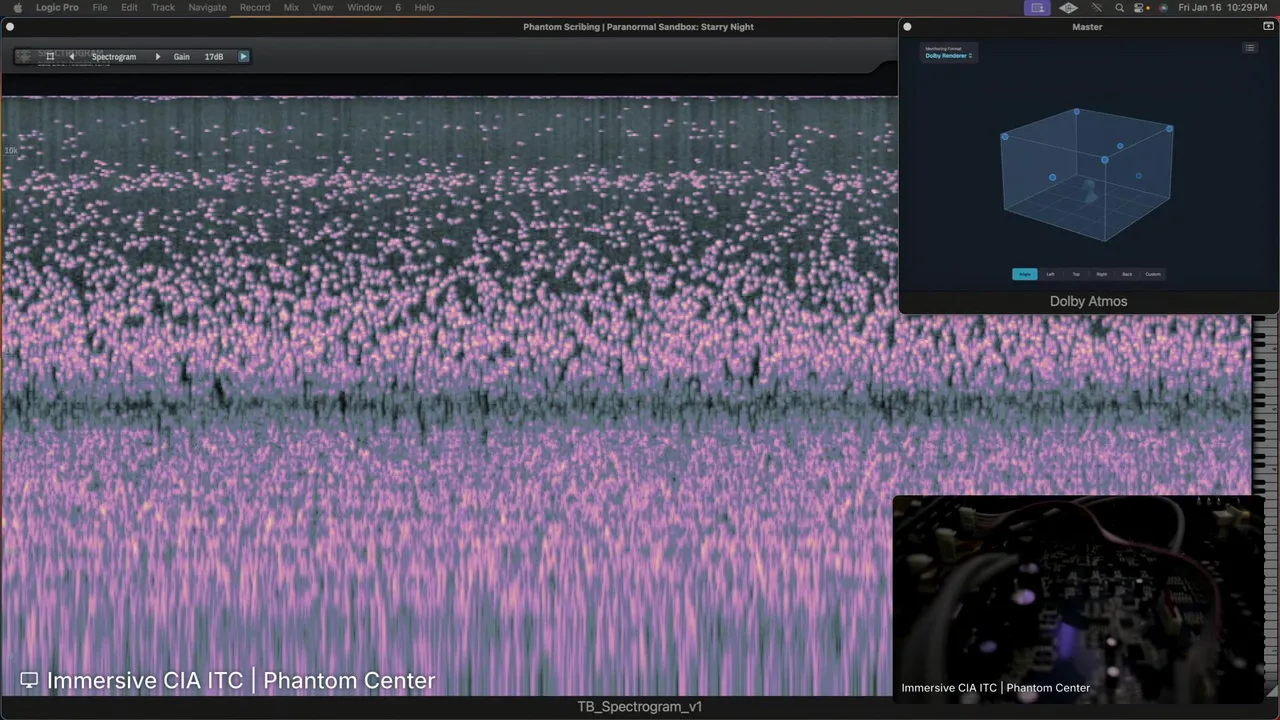Select the Back view button
Image resolution: width=1280 pixels, height=720 pixels.
click(1127, 274)
